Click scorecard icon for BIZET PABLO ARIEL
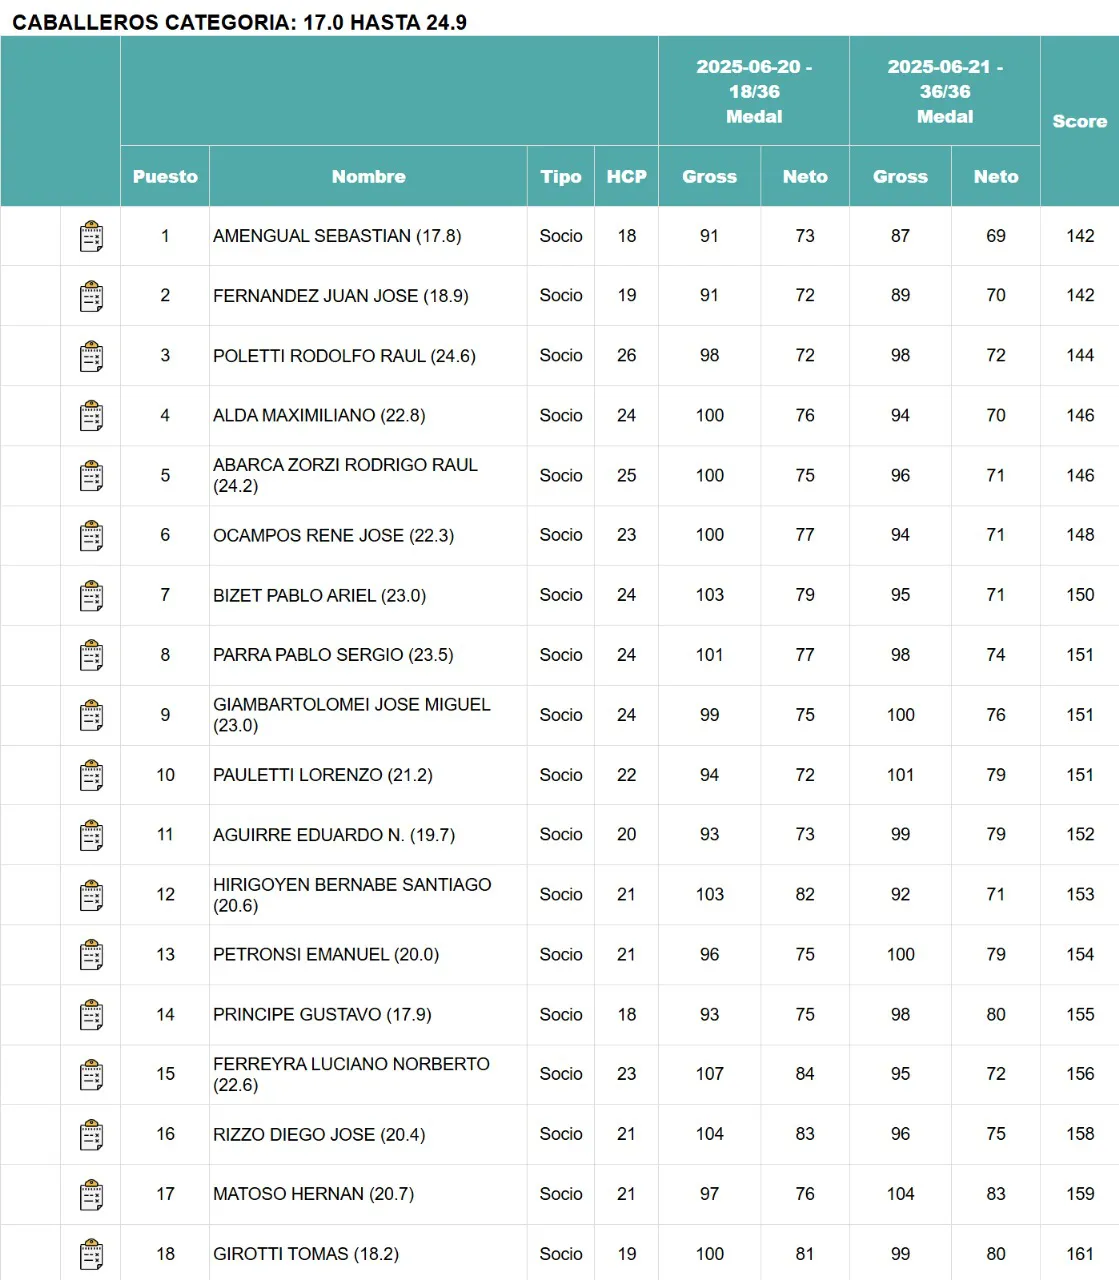 [91, 596]
